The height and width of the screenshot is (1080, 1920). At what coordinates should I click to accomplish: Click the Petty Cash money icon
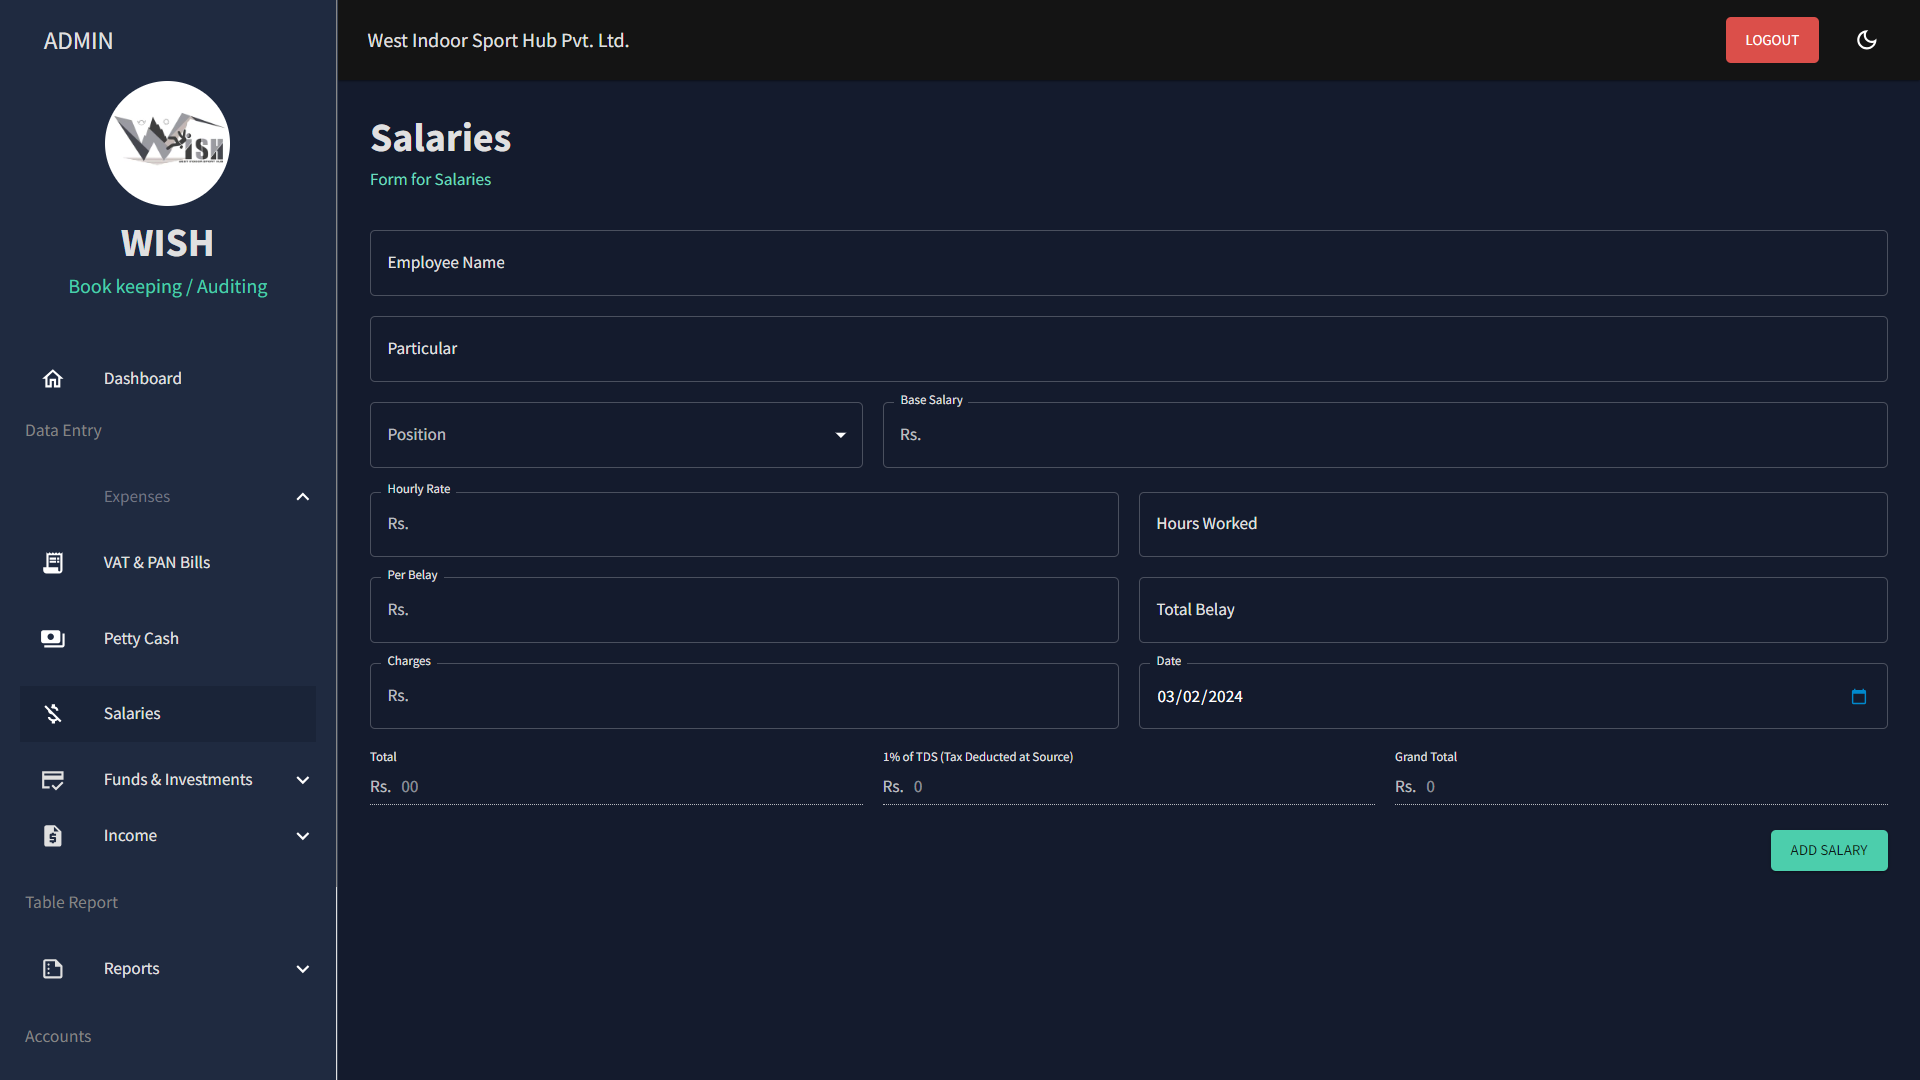(53, 639)
